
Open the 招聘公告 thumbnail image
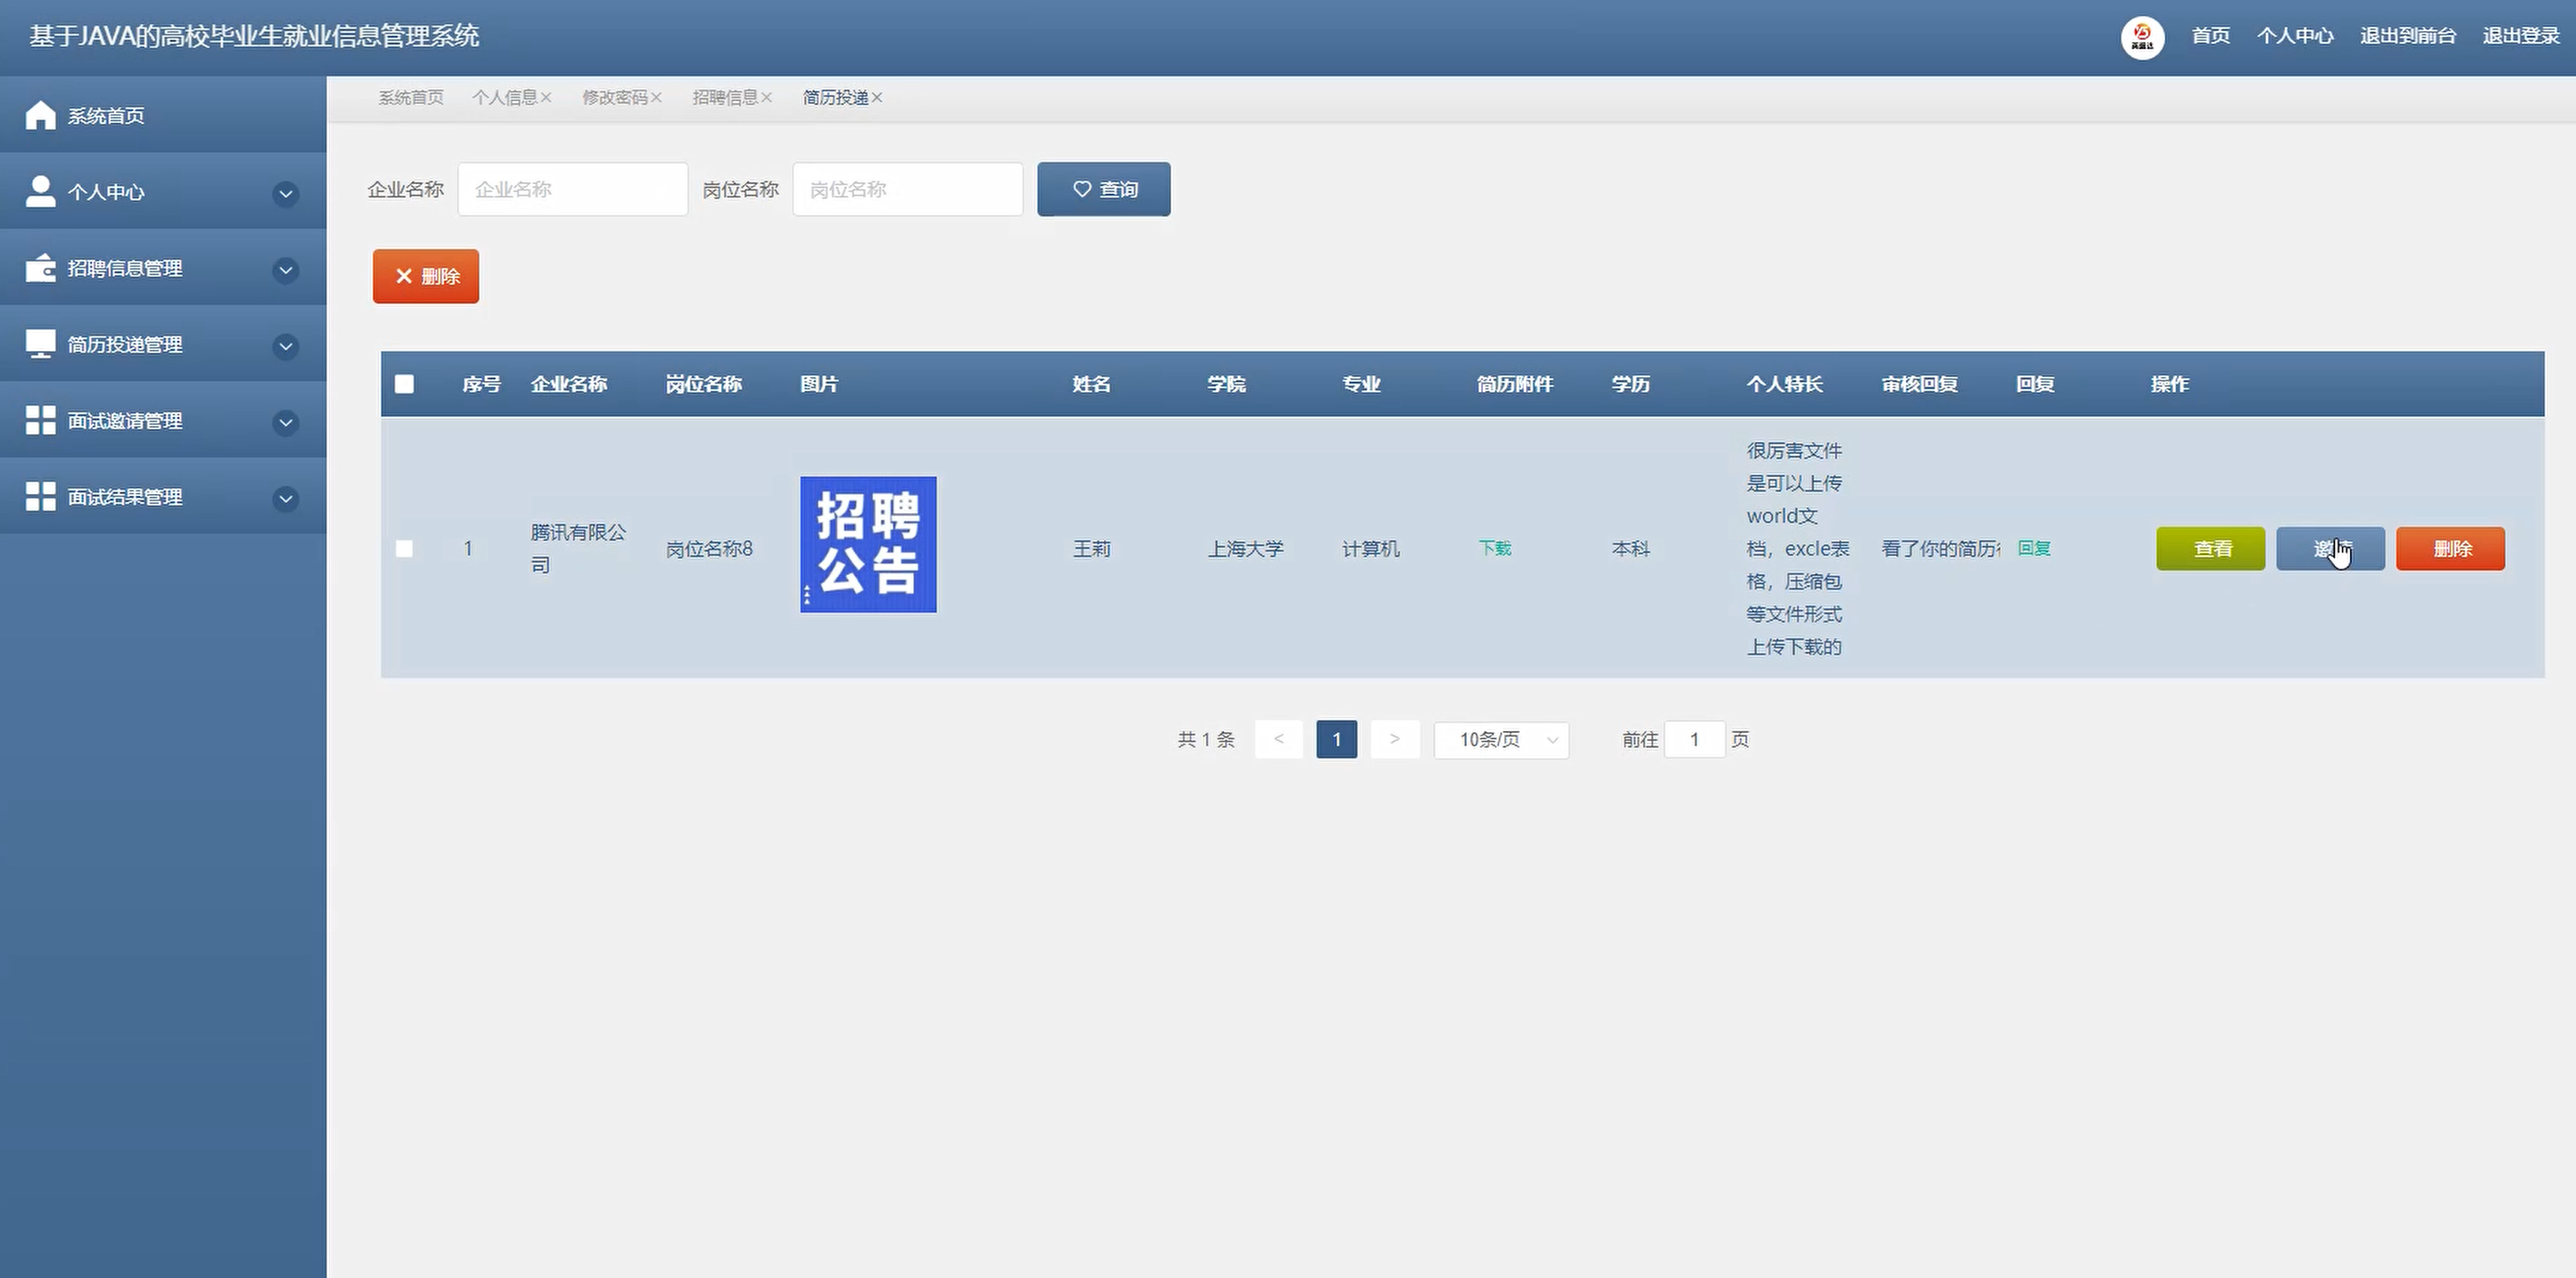[868, 544]
